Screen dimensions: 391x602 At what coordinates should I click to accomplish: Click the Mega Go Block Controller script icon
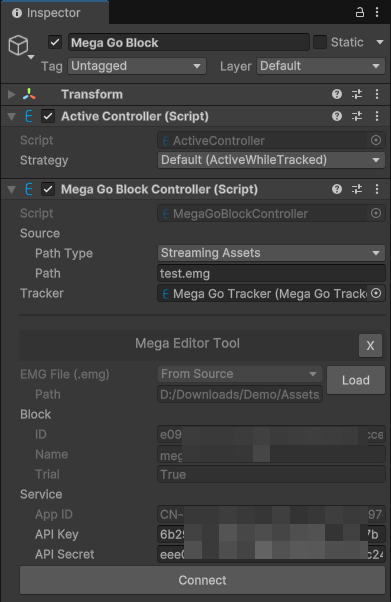(x=29, y=189)
